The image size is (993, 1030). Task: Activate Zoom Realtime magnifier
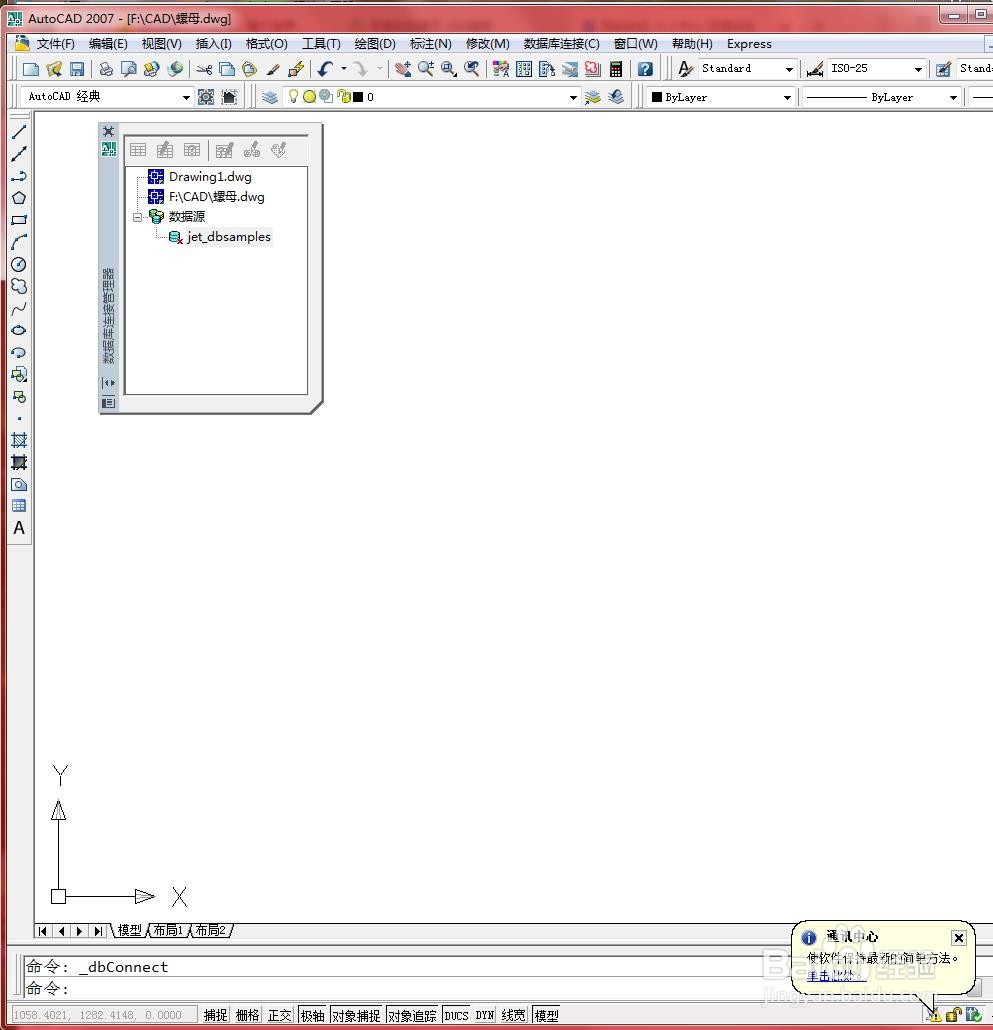tap(426, 69)
